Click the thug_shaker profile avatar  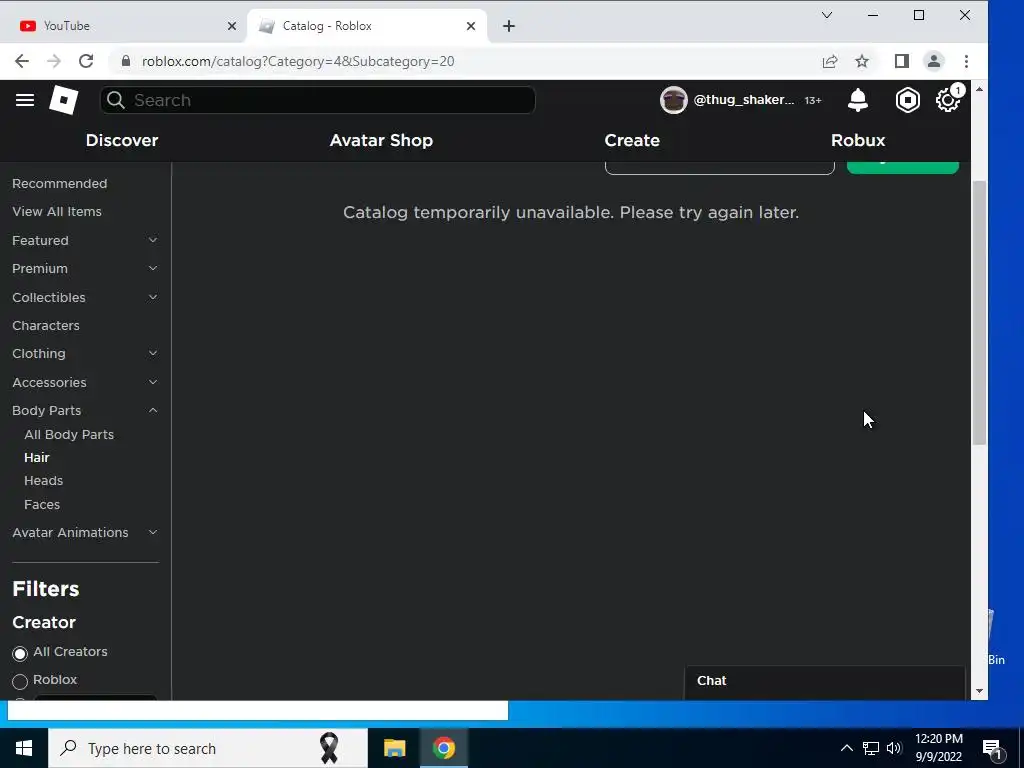point(673,100)
